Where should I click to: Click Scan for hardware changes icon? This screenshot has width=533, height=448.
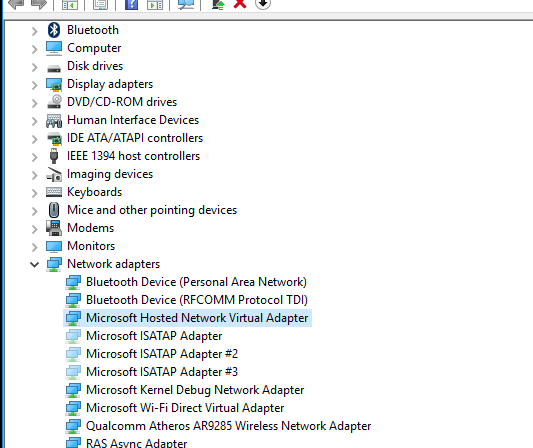tap(186, 4)
